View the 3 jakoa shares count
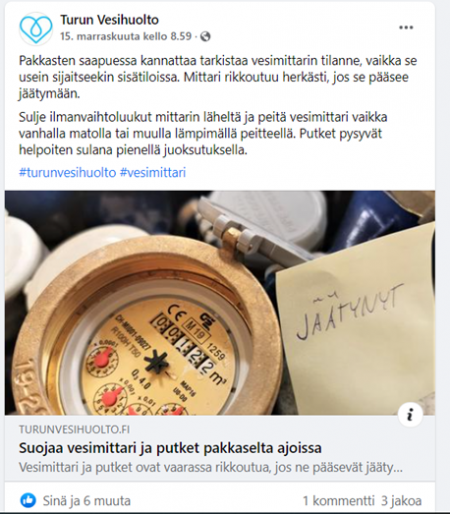The height and width of the screenshot is (514, 450). click(x=401, y=500)
